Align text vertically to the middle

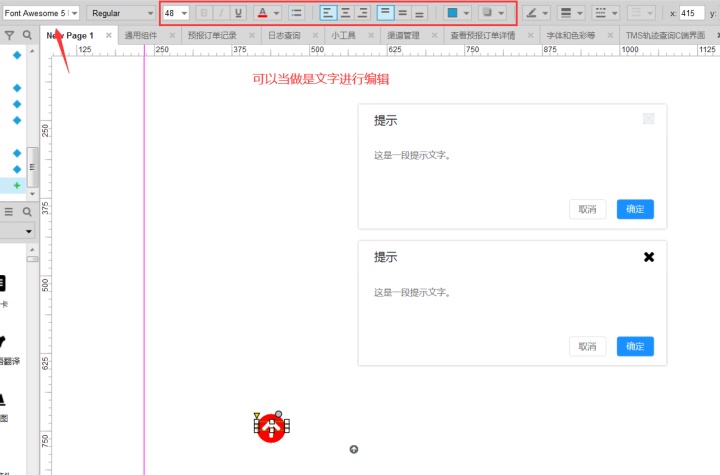tap(403, 13)
